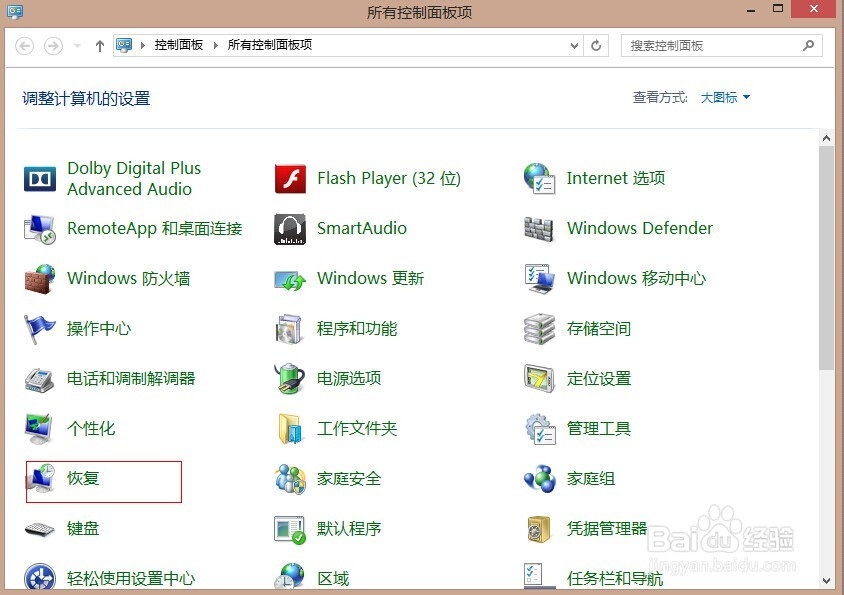Screen dimensions: 844x595
Task: Open the 默认程序 icon
Action: (290, 530)
